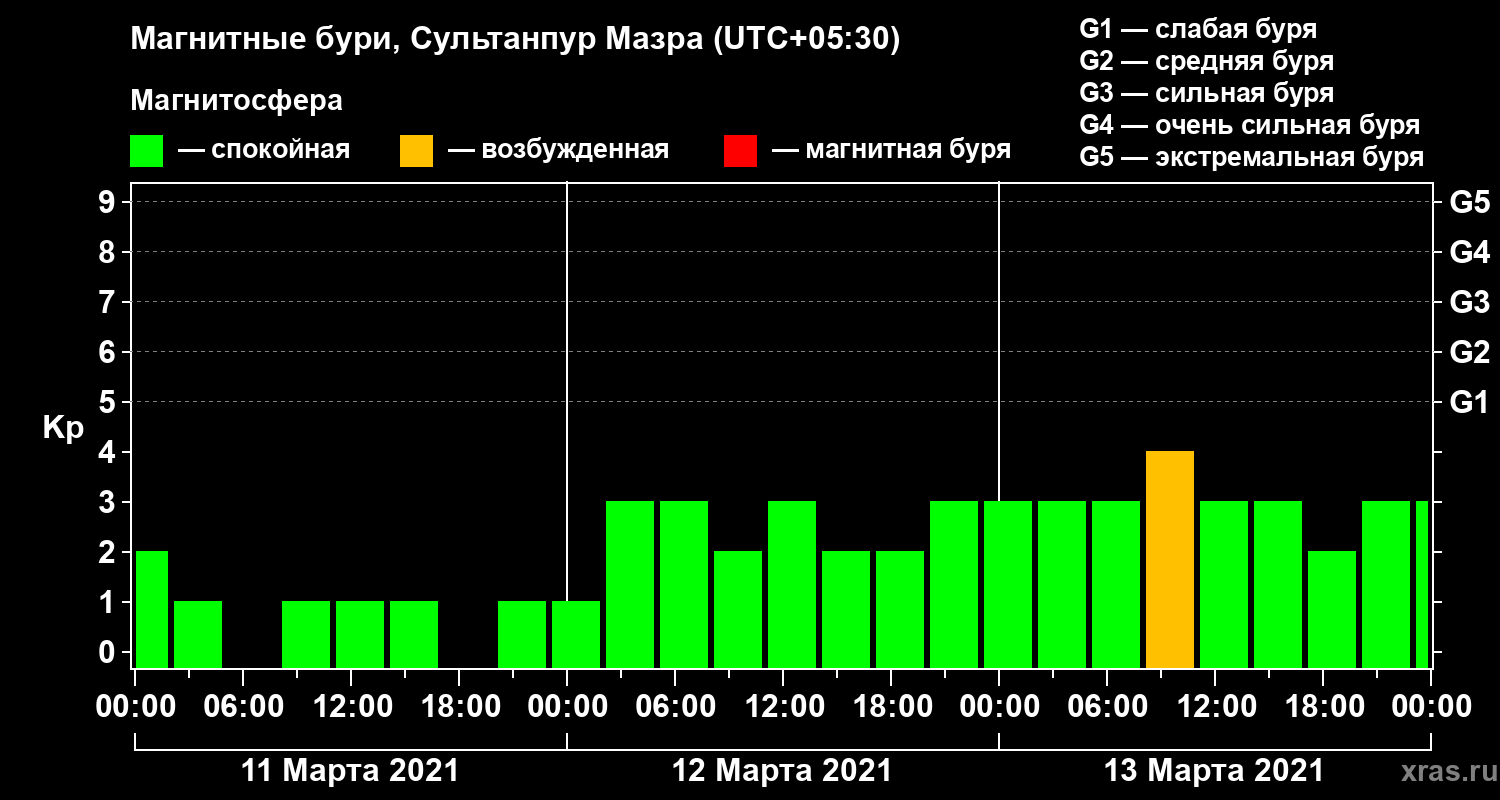The image size is (1500, 800).
Task: Click 'G5 — экстремальная буря' description
Action: (1252, 158)
